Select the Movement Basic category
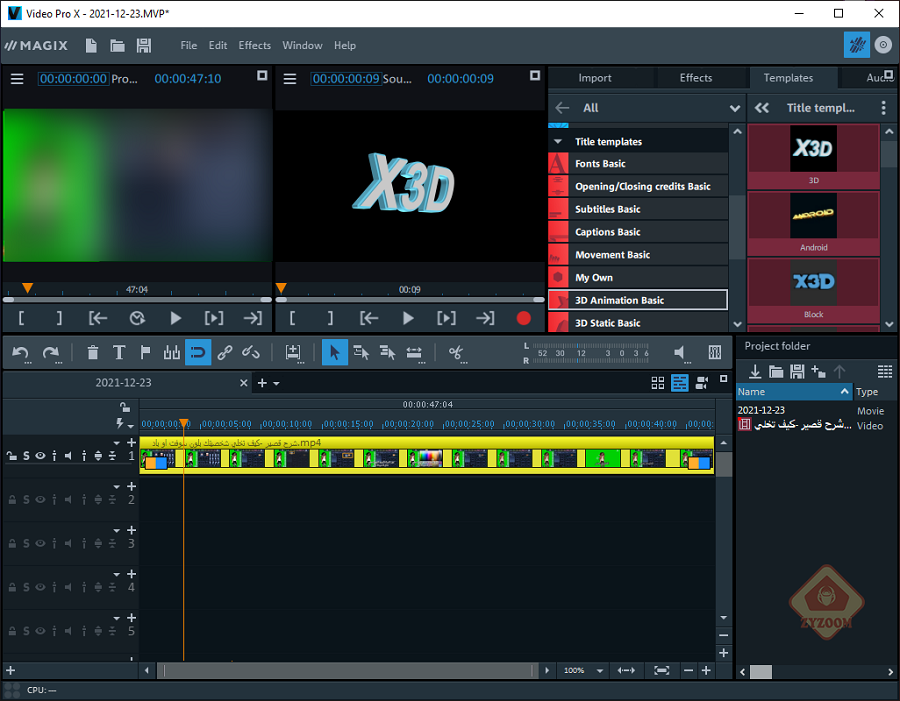Viewport: 900px width, 701px height. [x=638, y=254]
